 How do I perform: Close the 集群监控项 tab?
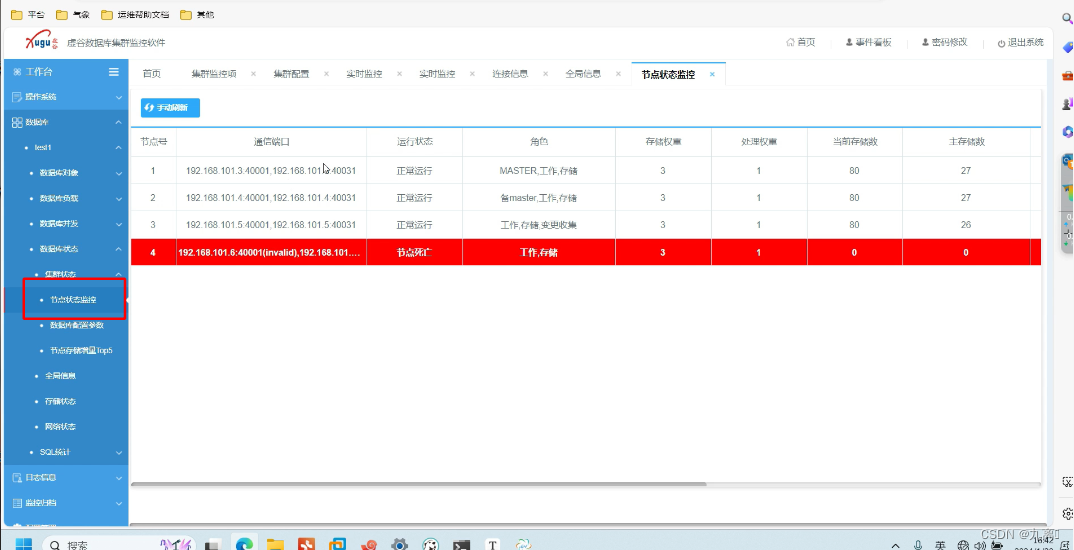253,74
